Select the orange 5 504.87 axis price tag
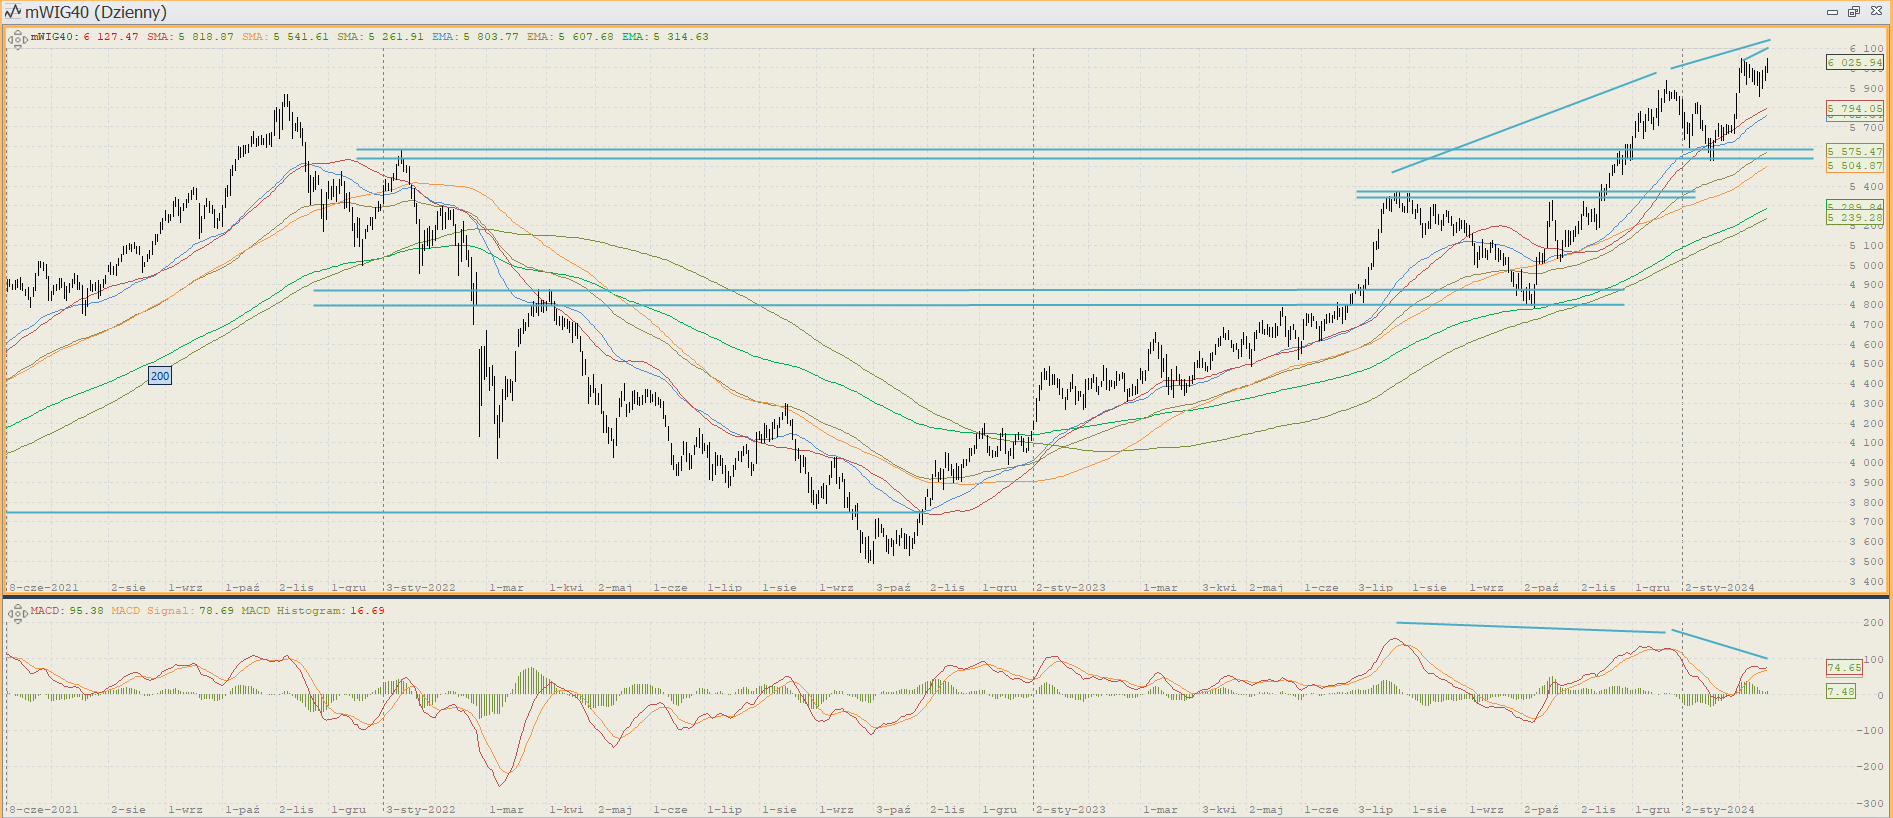 (1854, 166)
